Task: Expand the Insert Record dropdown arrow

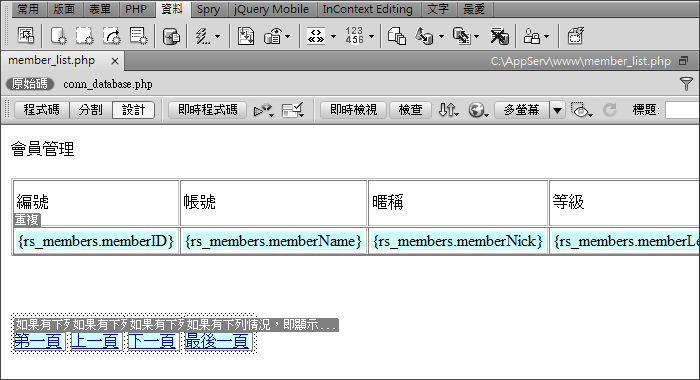Action: (x=441, y=37)
